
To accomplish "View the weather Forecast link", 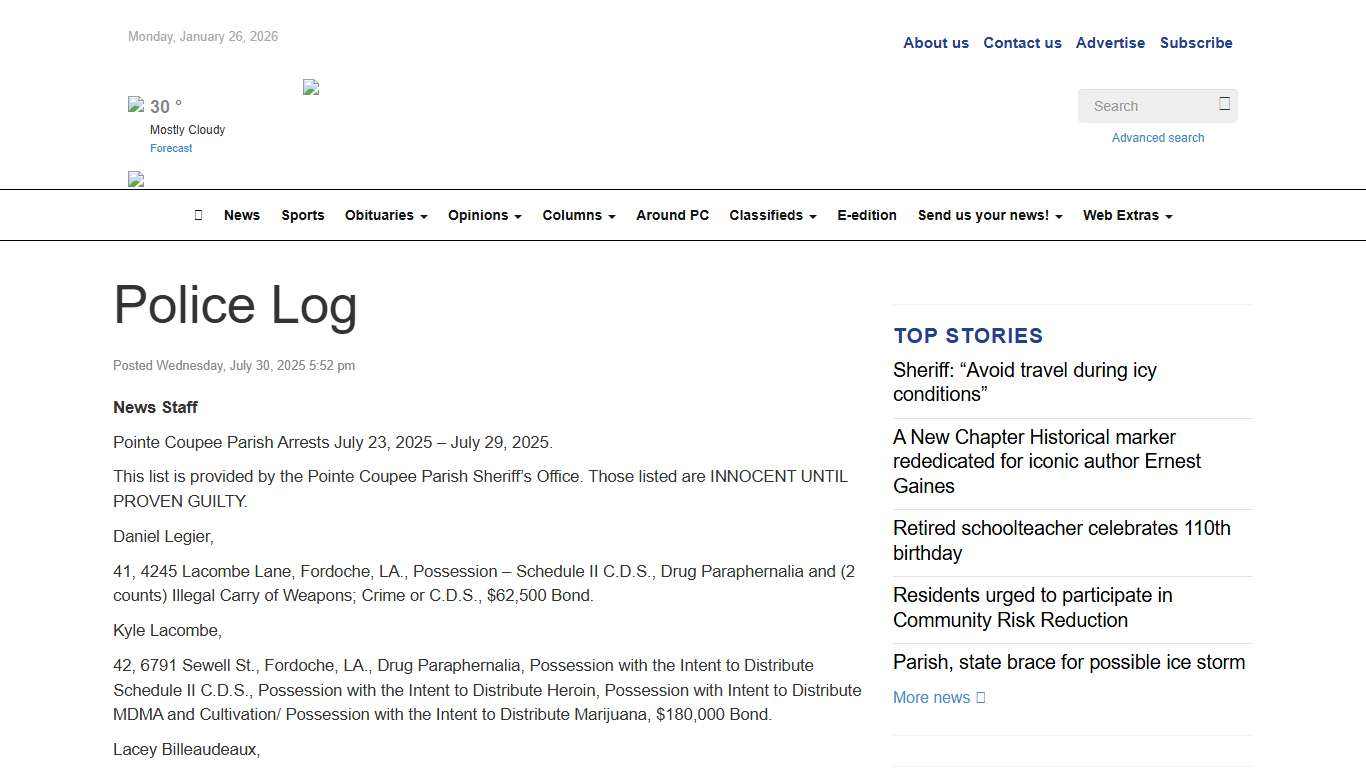I will coord(171,148).
